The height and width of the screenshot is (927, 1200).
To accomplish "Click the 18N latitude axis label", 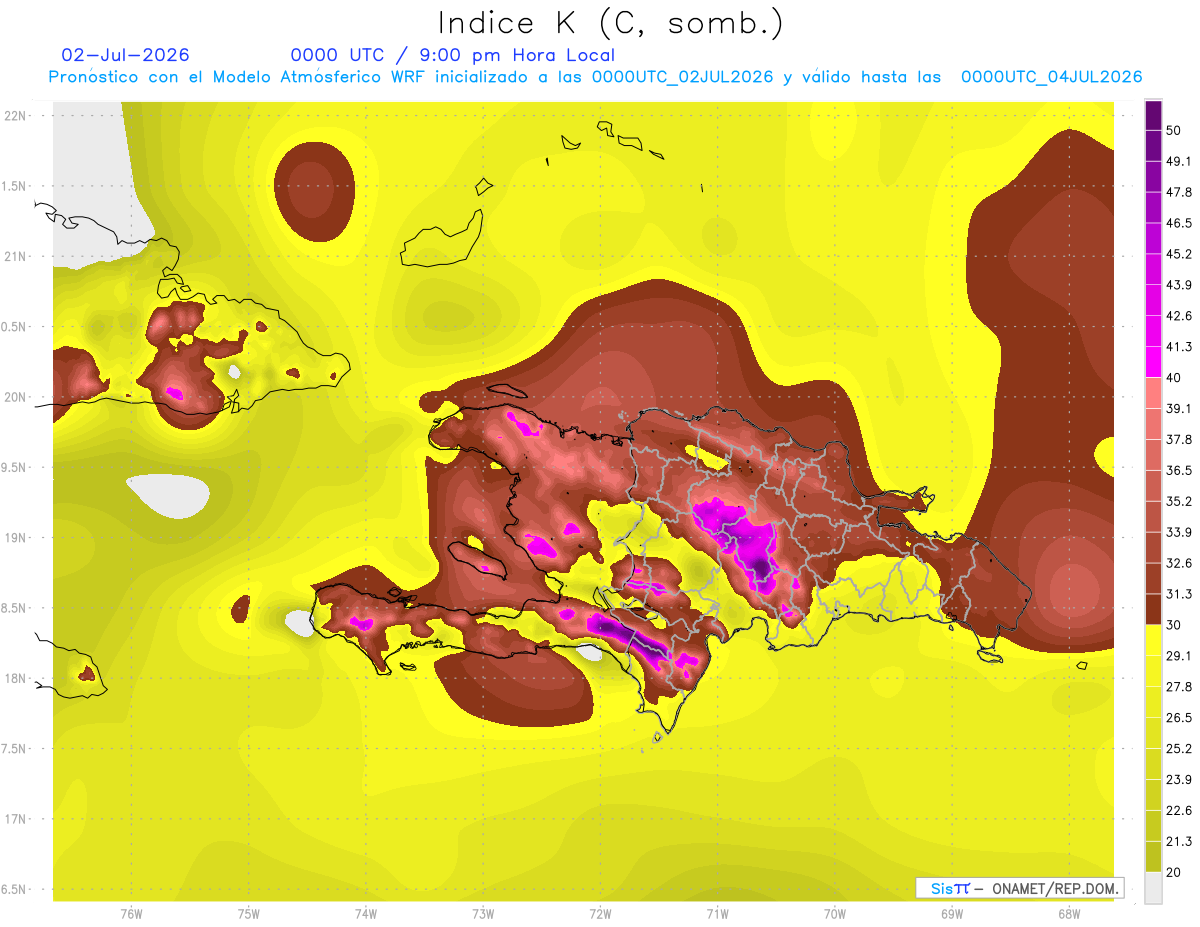I will 15,678.
